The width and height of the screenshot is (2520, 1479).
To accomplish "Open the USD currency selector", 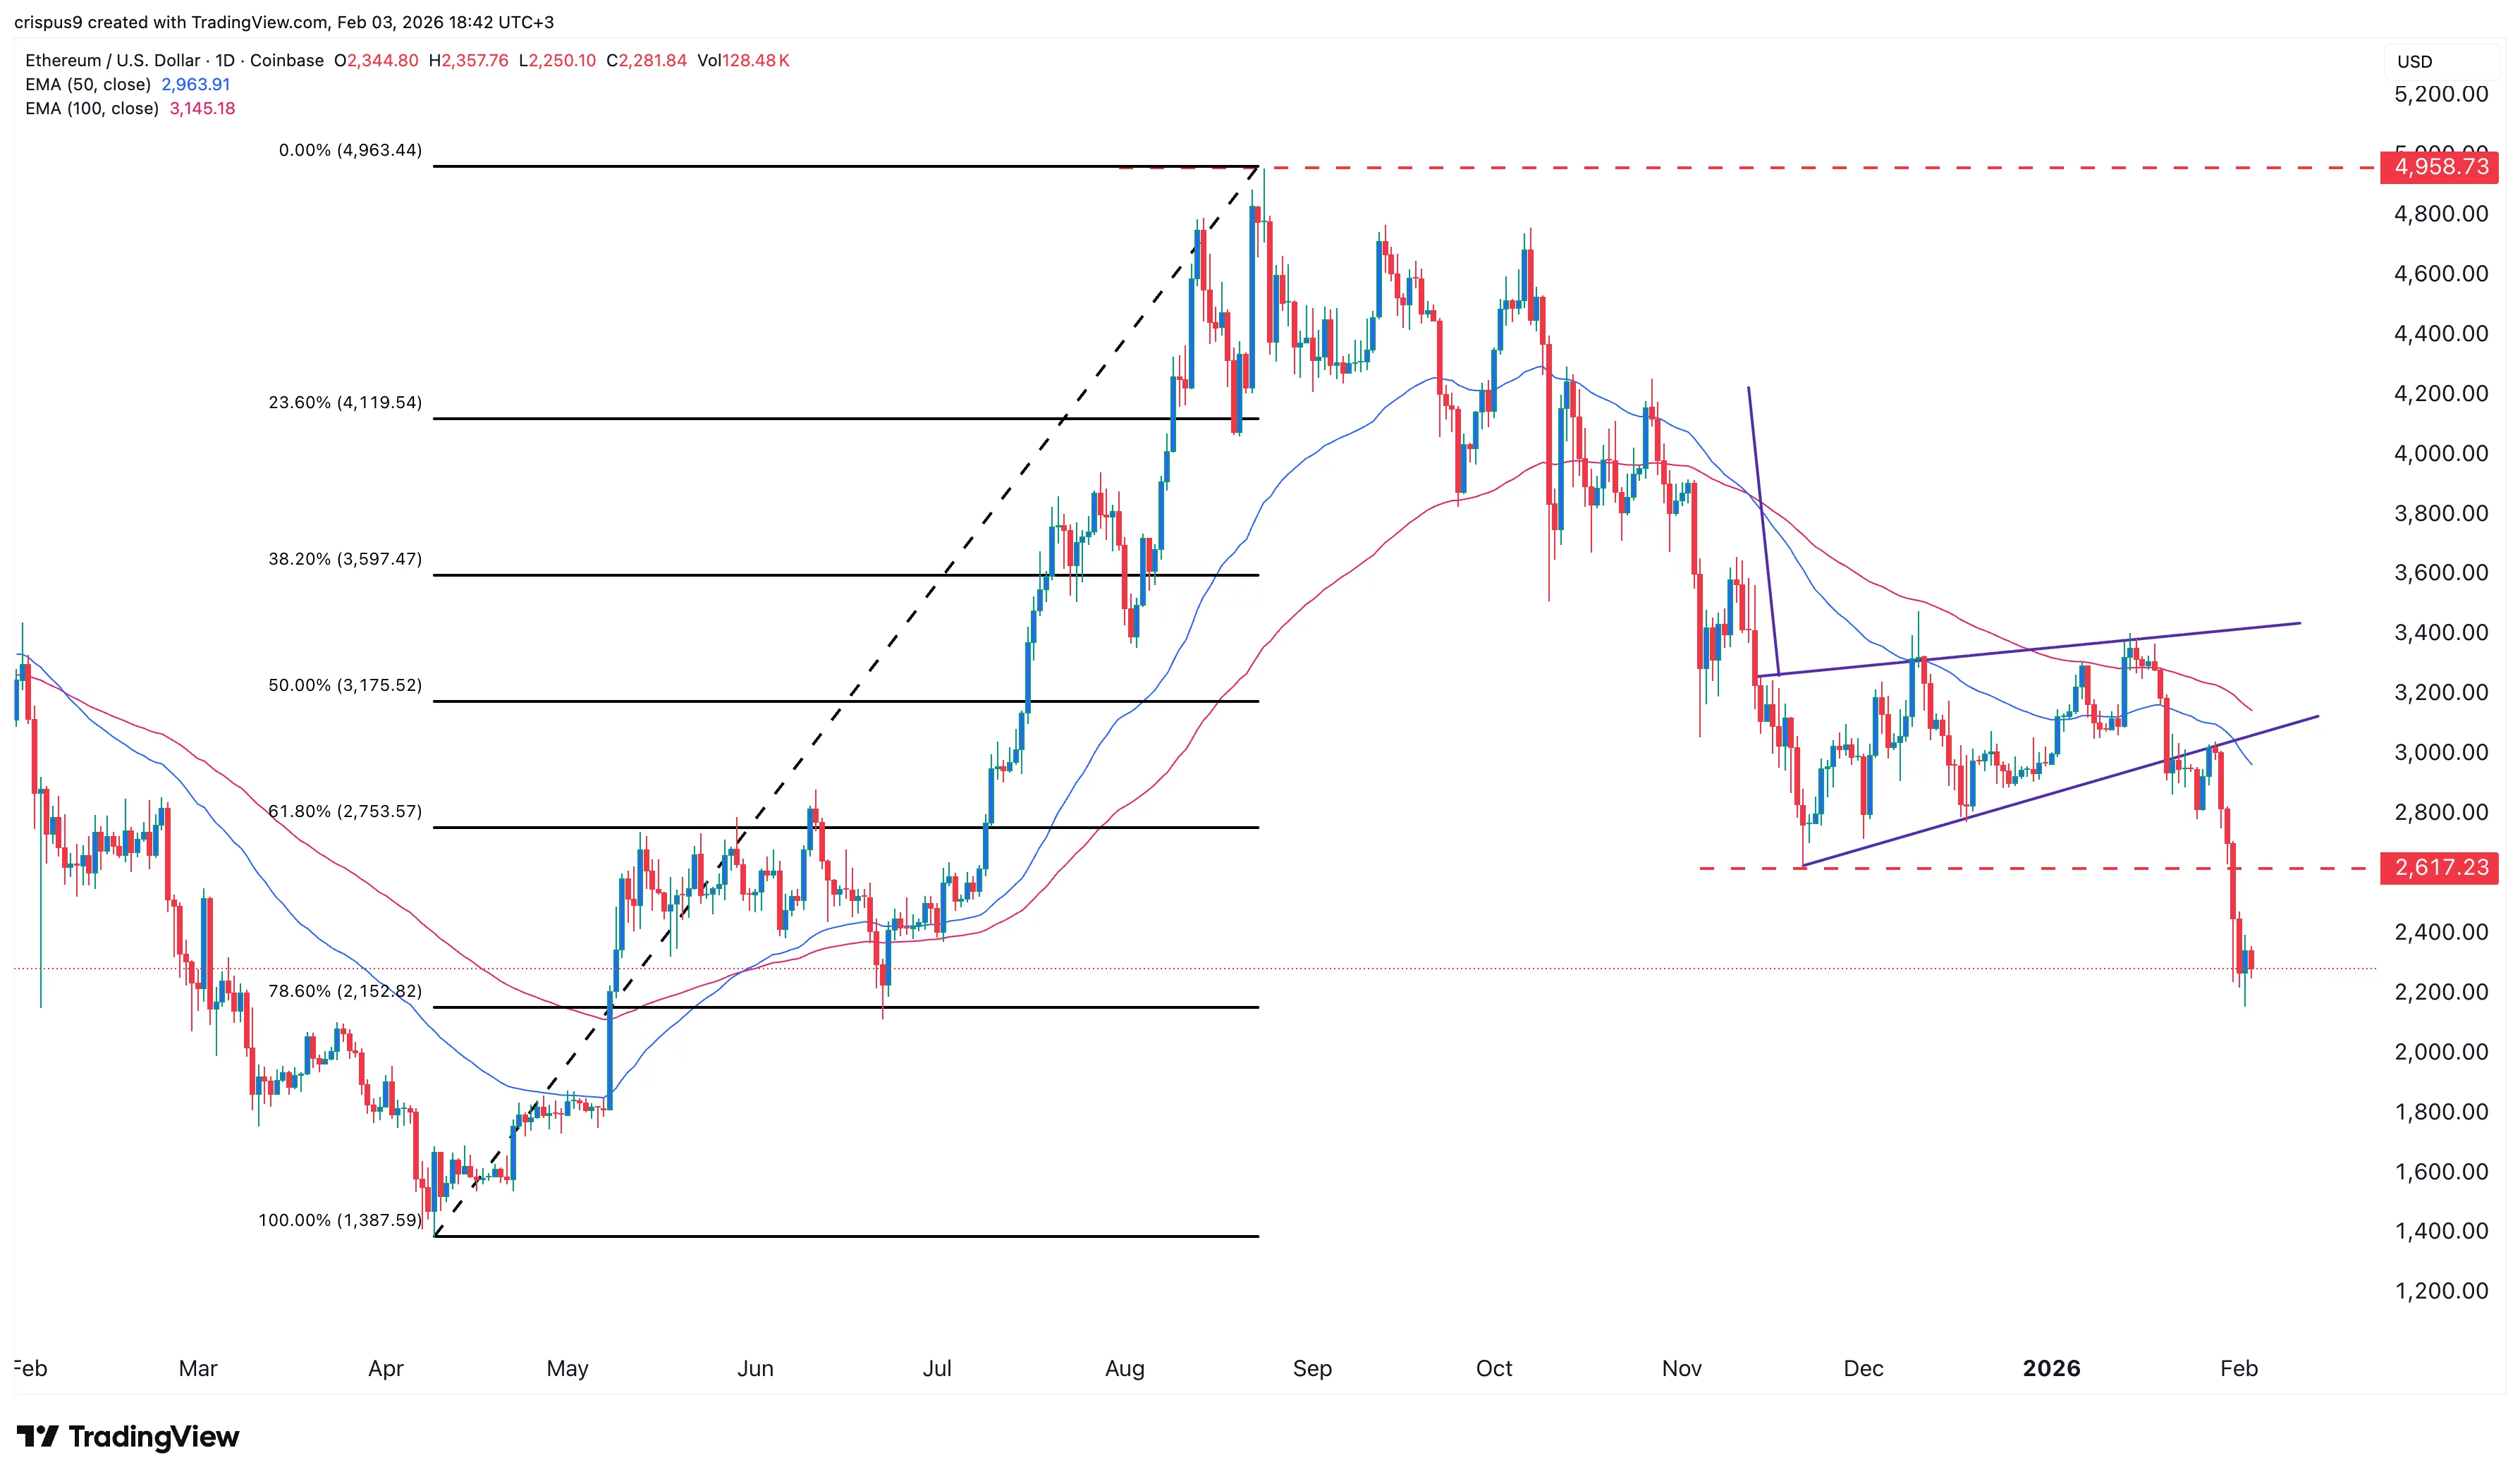I will [x=2414, y=61].
